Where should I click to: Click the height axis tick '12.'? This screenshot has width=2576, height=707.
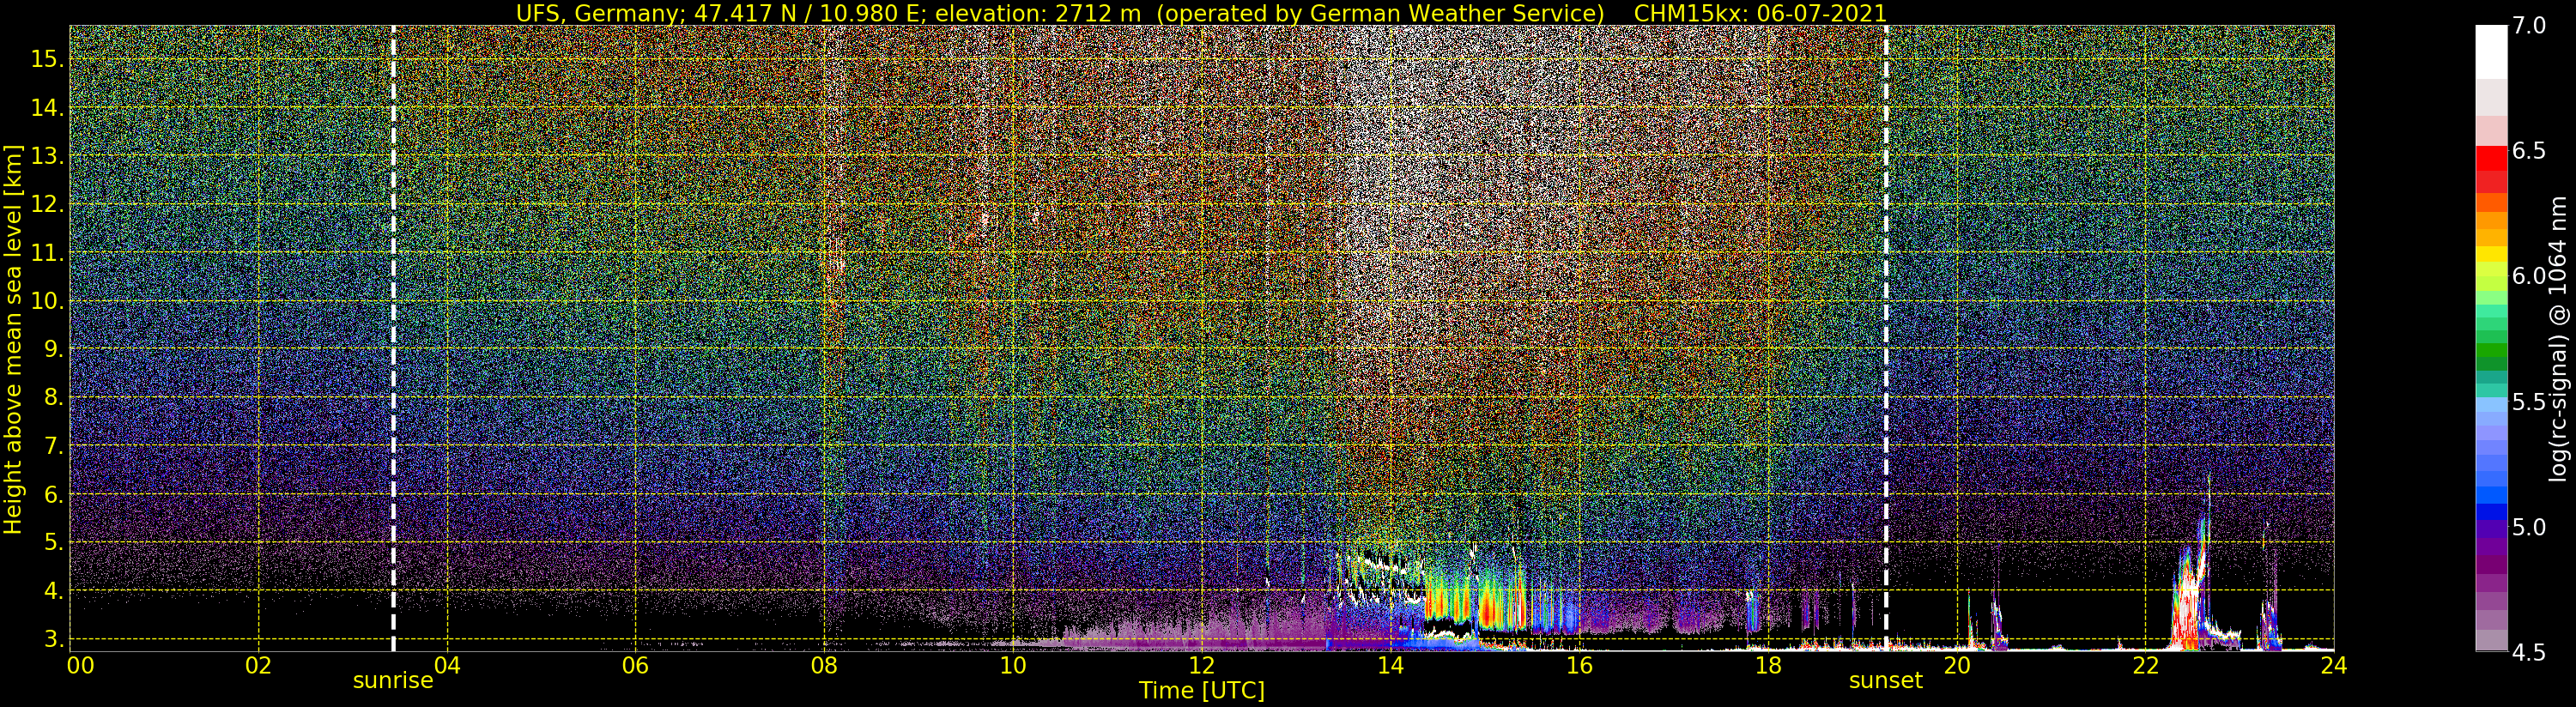pos(46,204)
